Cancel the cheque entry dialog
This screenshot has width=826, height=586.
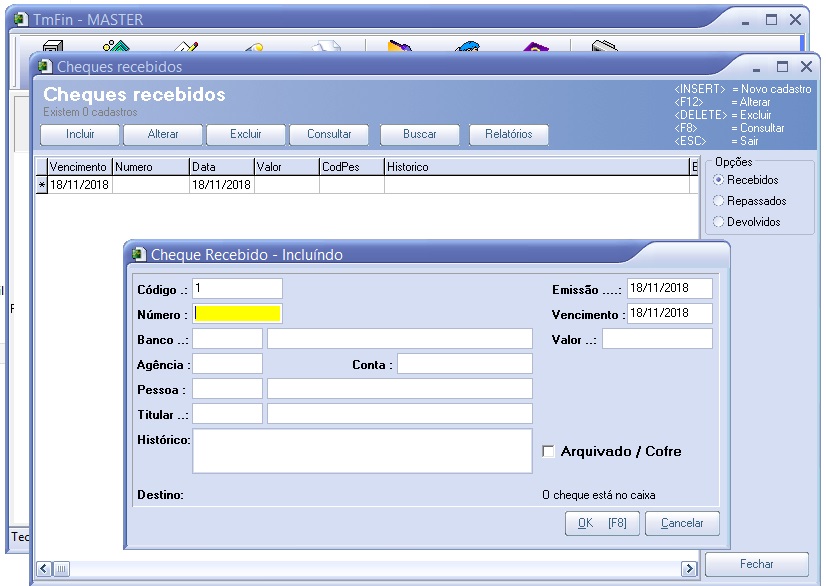click(x=682, y=523)
